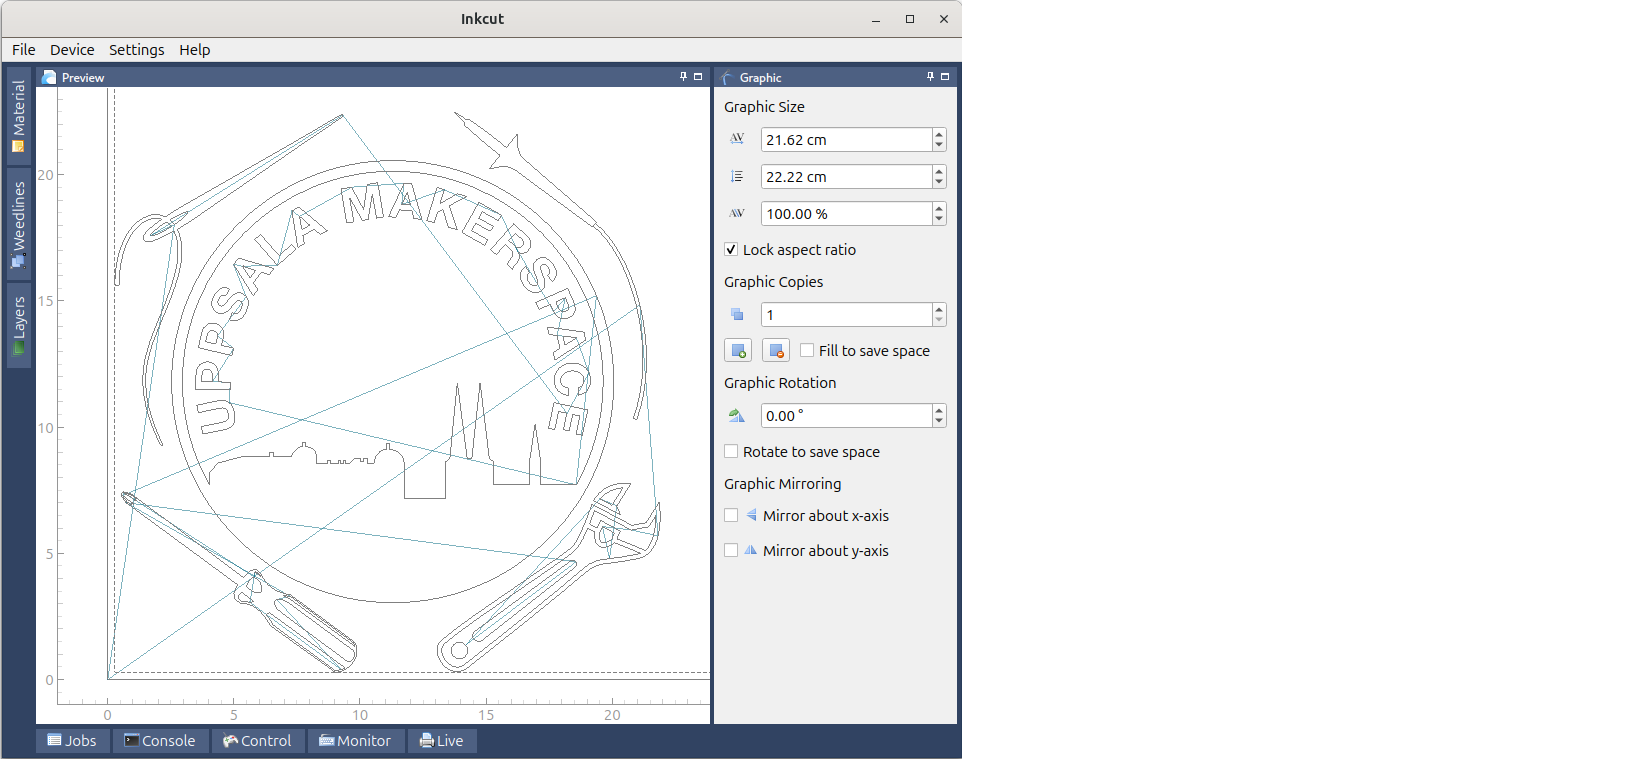Float the Preview panel using its pin button
The image size is (1640, 759).
[x=684, y=76]
